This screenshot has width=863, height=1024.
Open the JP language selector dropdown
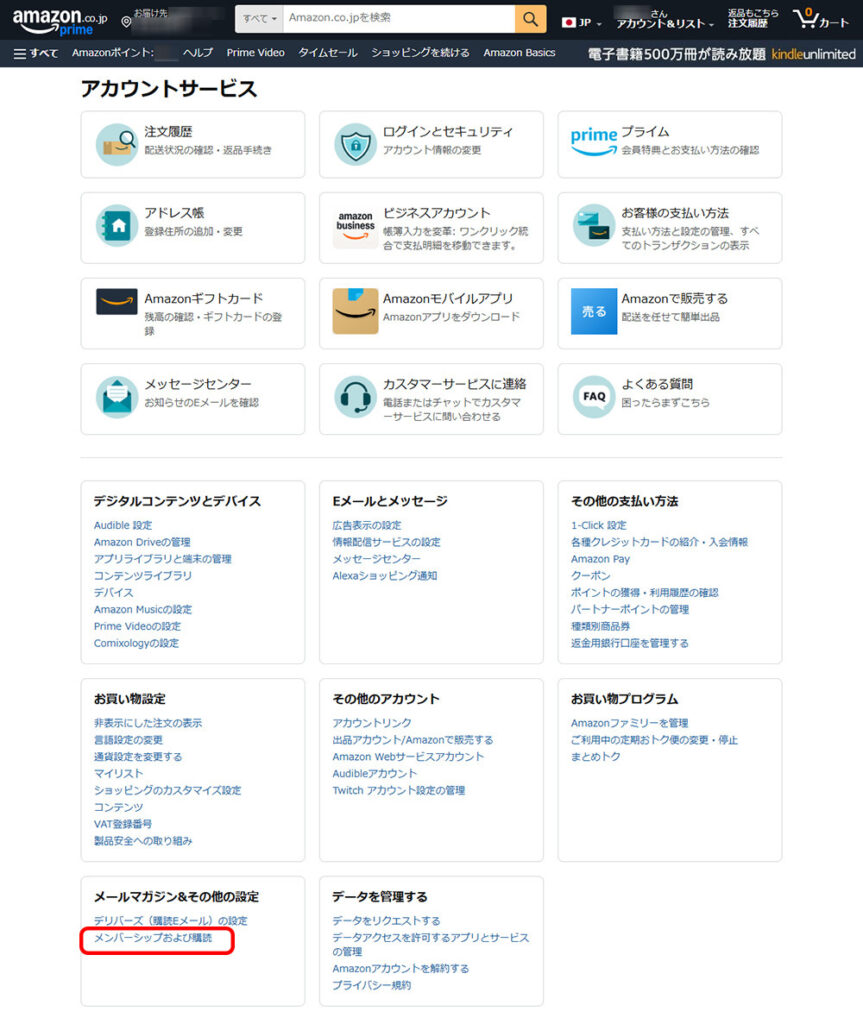click(581, 22)
